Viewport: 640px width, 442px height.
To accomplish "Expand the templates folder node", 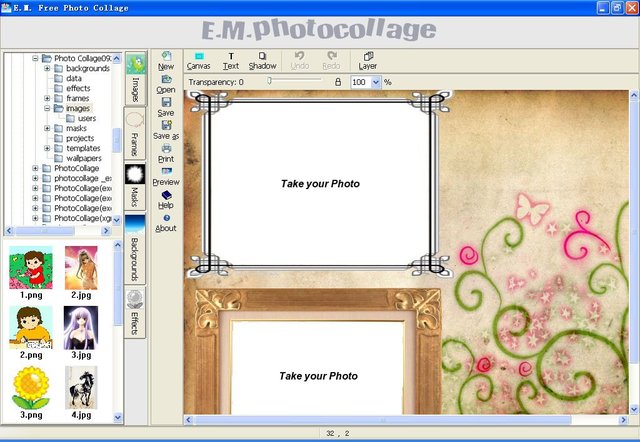I will [x=47, y=148].
